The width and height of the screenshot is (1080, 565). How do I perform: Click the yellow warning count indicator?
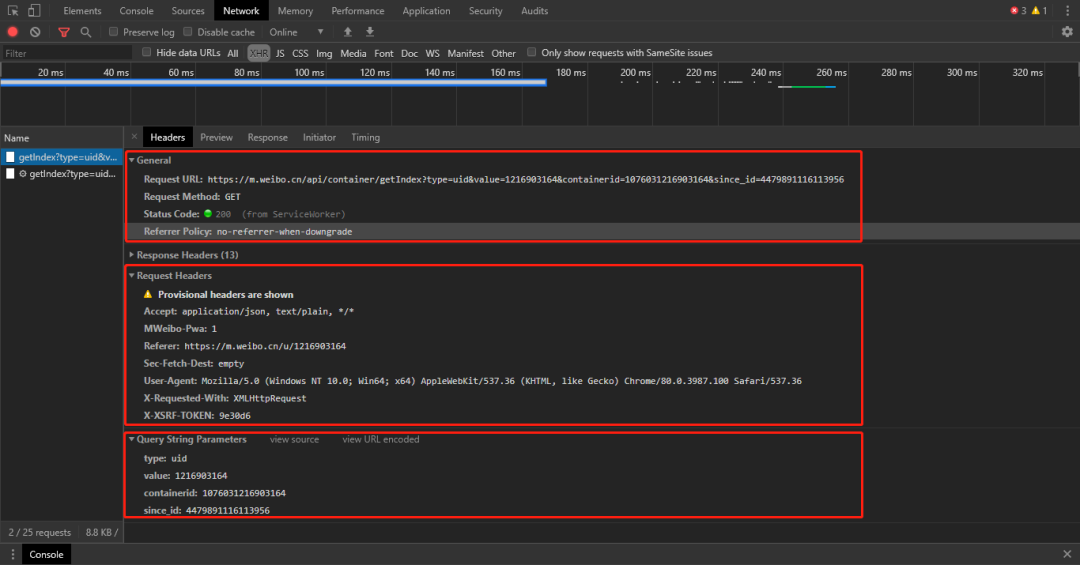pyautogui.click(x=1039, y=10)
